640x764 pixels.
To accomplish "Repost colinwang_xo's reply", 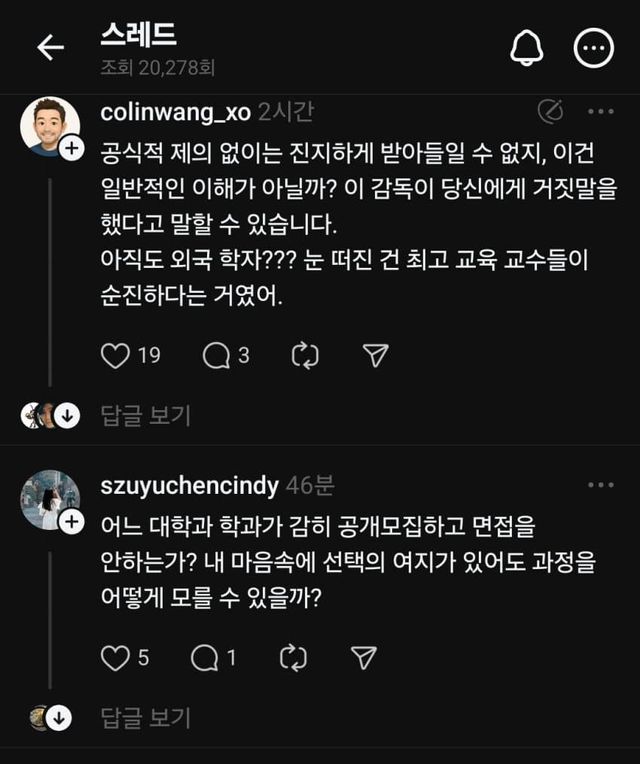I will [x=304, y=355].
